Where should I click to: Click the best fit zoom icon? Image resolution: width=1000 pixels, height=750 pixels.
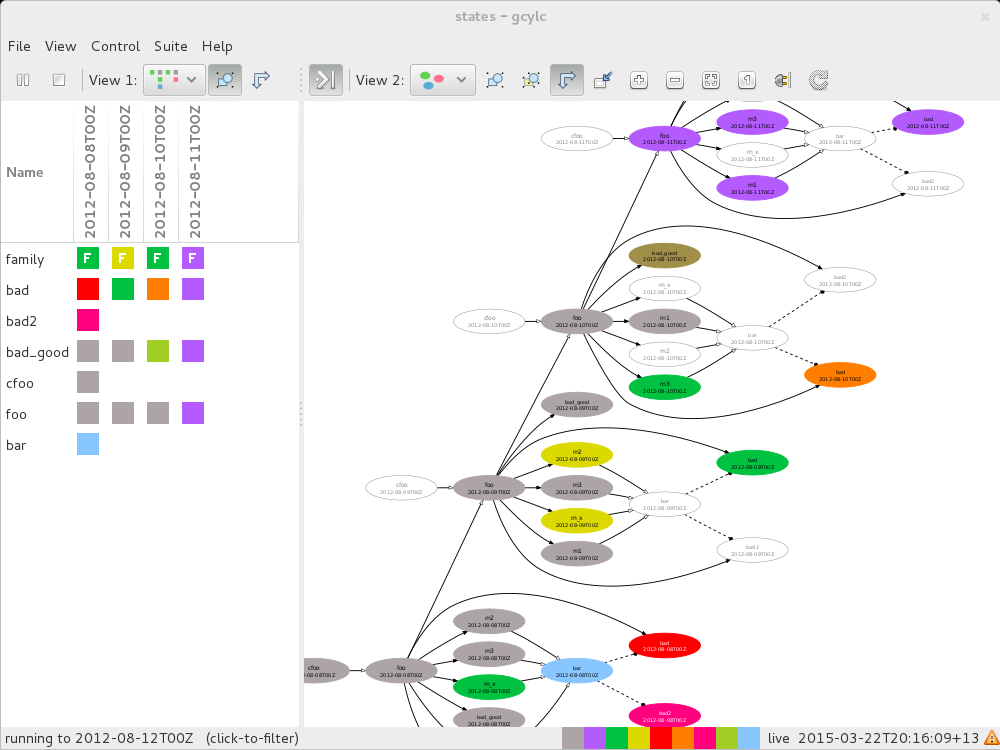(710, 80)
